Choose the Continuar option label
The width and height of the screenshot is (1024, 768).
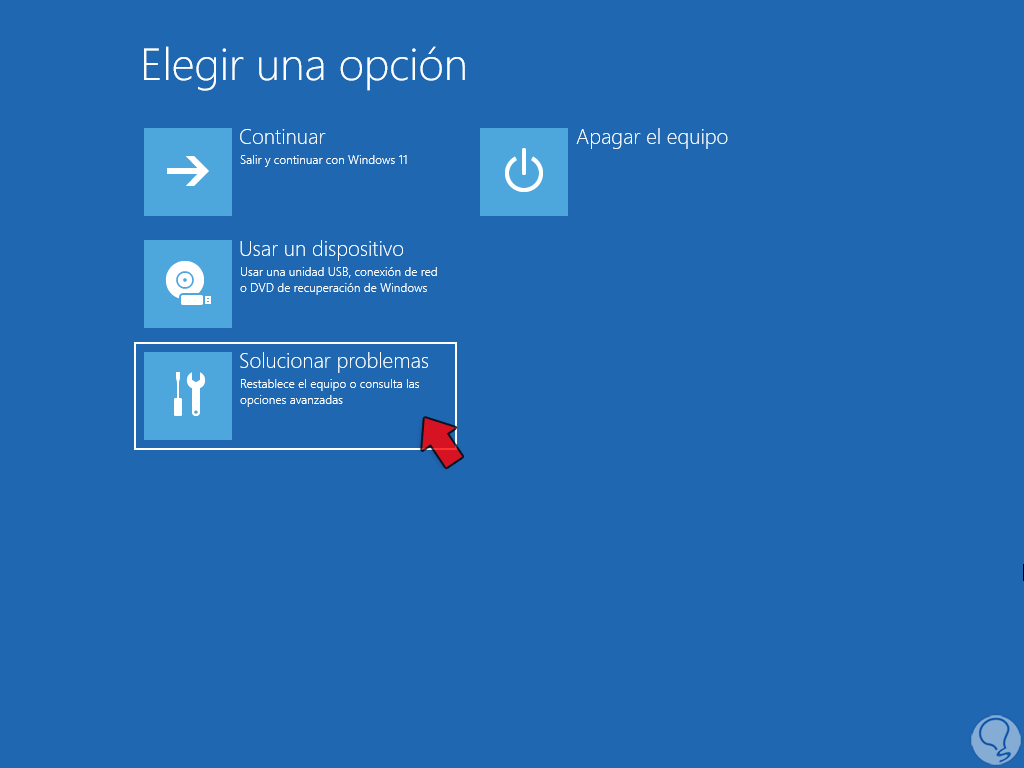(x=282, y=137)
